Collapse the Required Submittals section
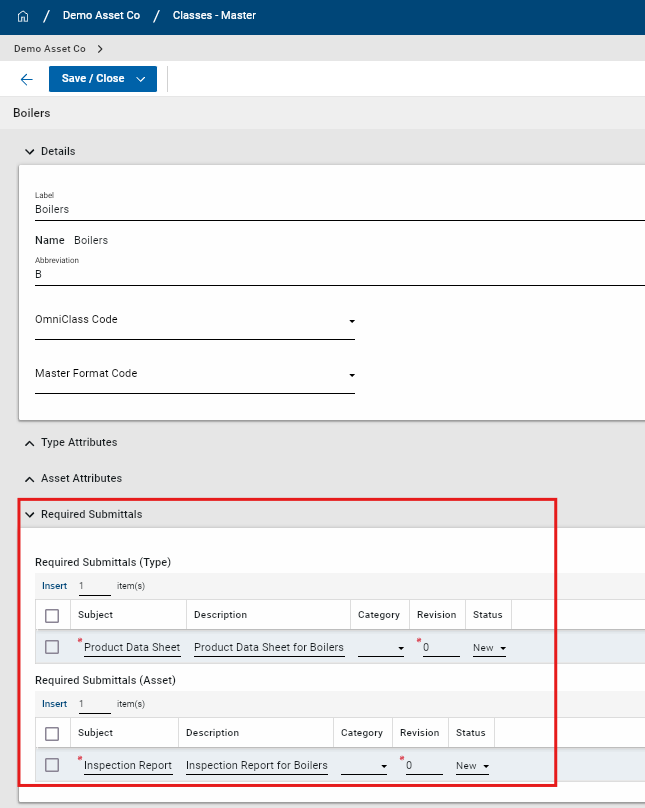This screenshot has height=808, width=645. pos(29,514)
